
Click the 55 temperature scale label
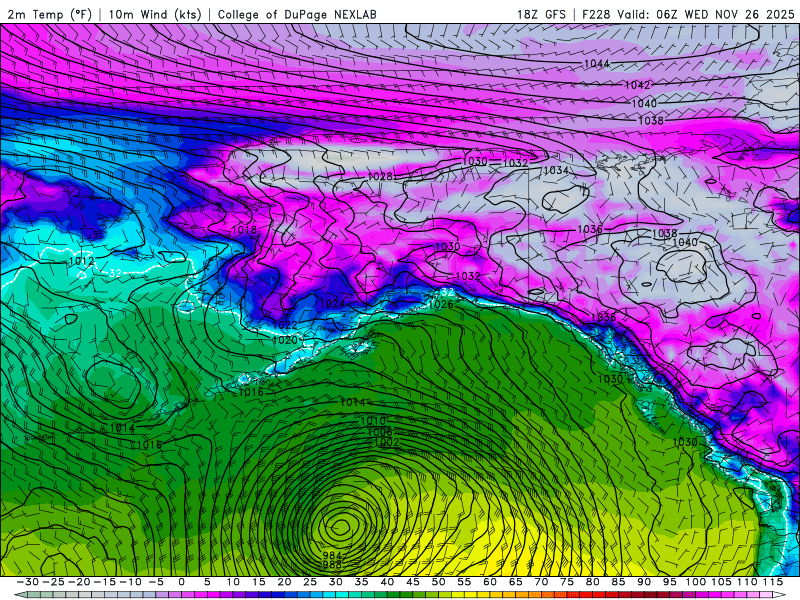464,582
